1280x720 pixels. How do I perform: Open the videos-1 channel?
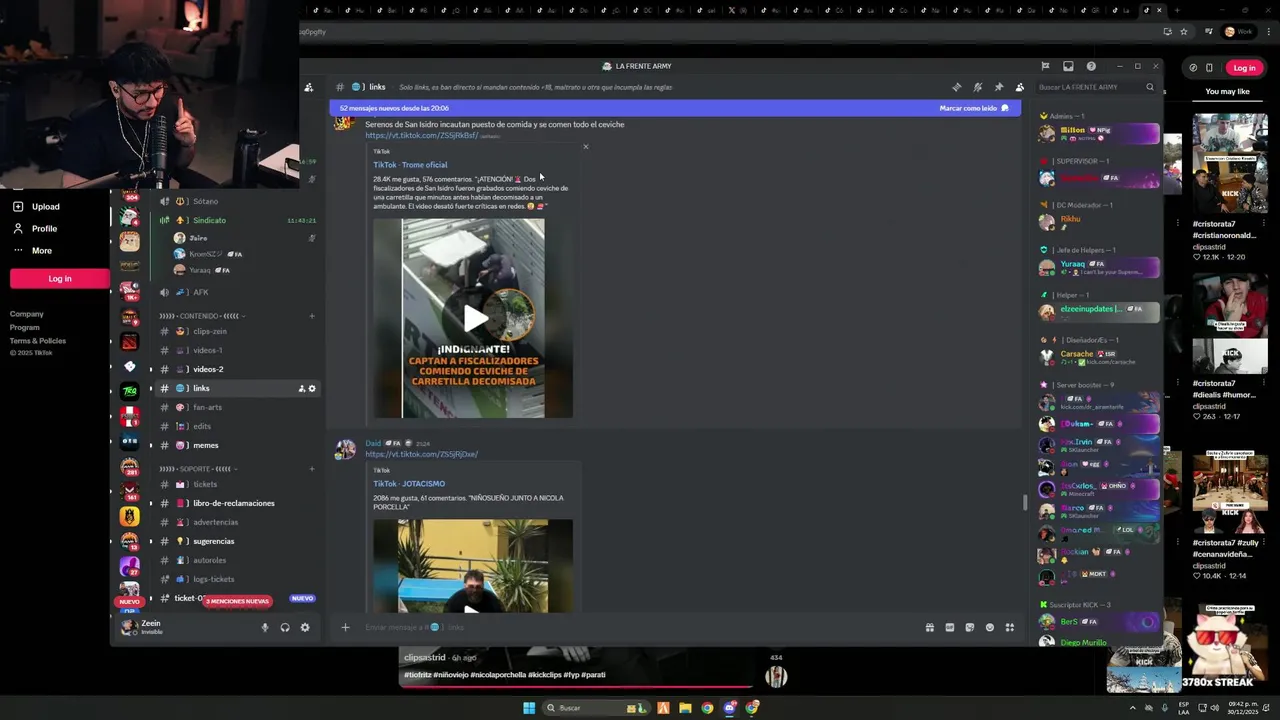tap(238, 350)
